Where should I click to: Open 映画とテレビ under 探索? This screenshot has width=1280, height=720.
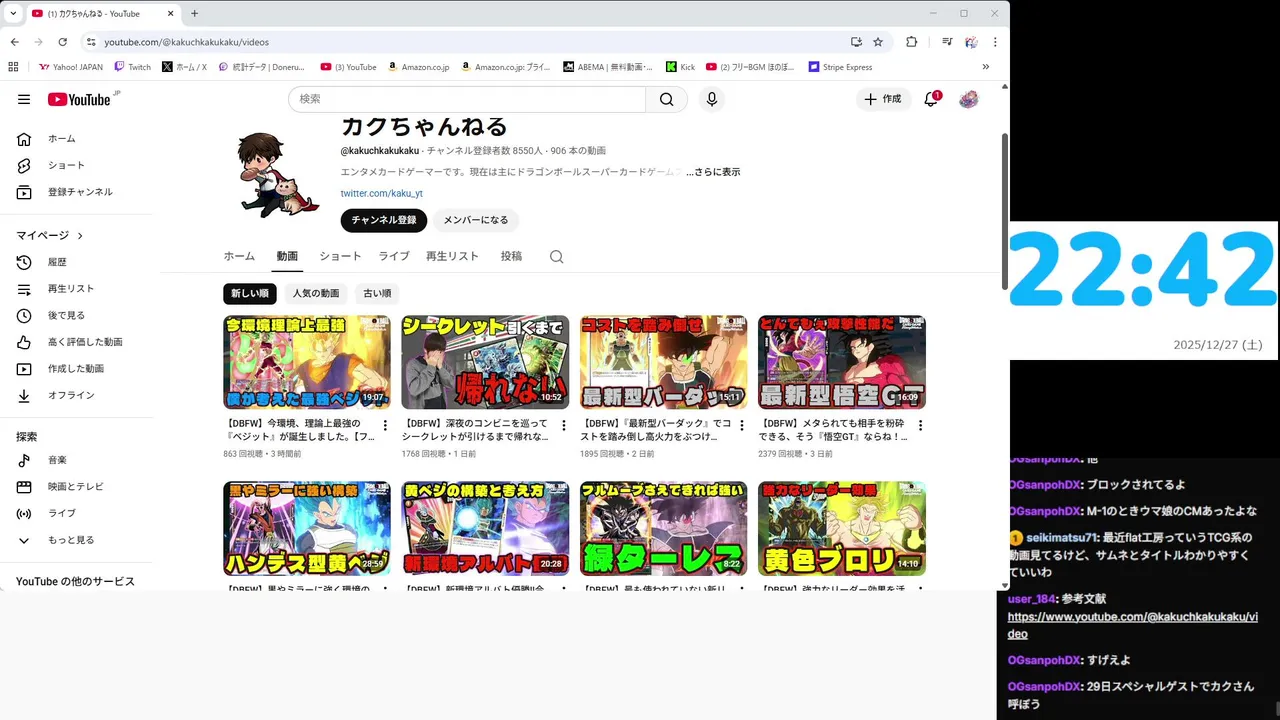click(x=77, y=486)
